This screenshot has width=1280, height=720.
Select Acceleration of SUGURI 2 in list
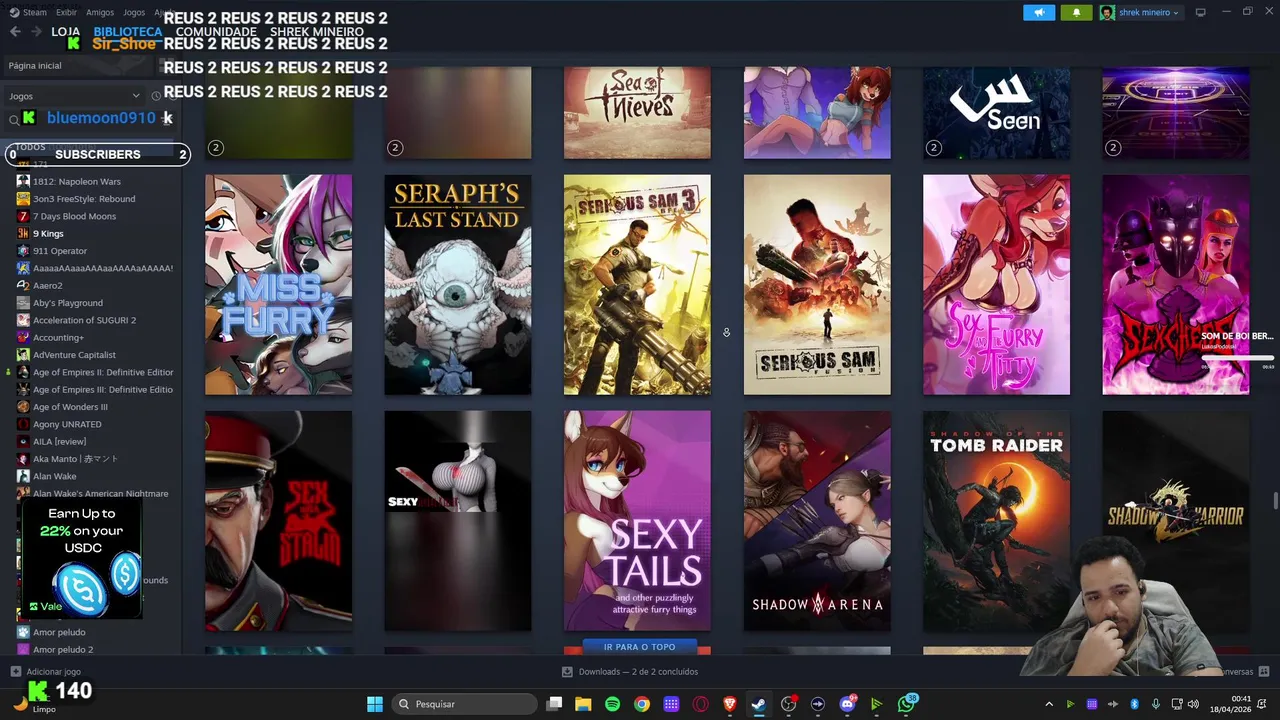84,320
